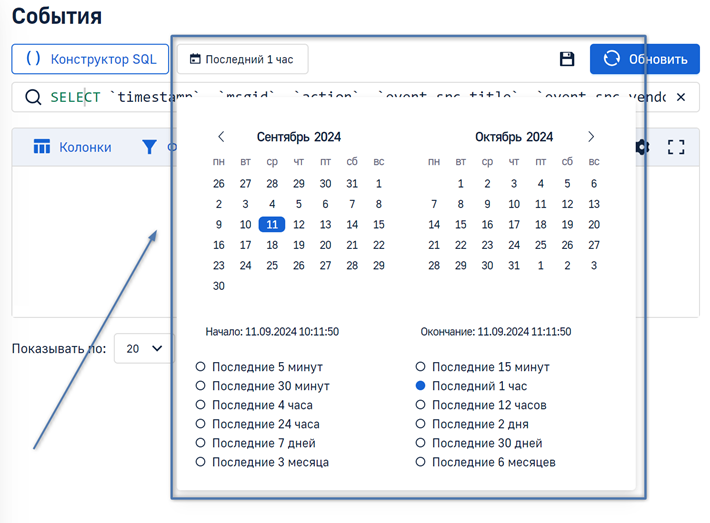This screenshot has height=523, width=710.
Task: Click the save floppy disk icon
Action: (x=567, y=59)
